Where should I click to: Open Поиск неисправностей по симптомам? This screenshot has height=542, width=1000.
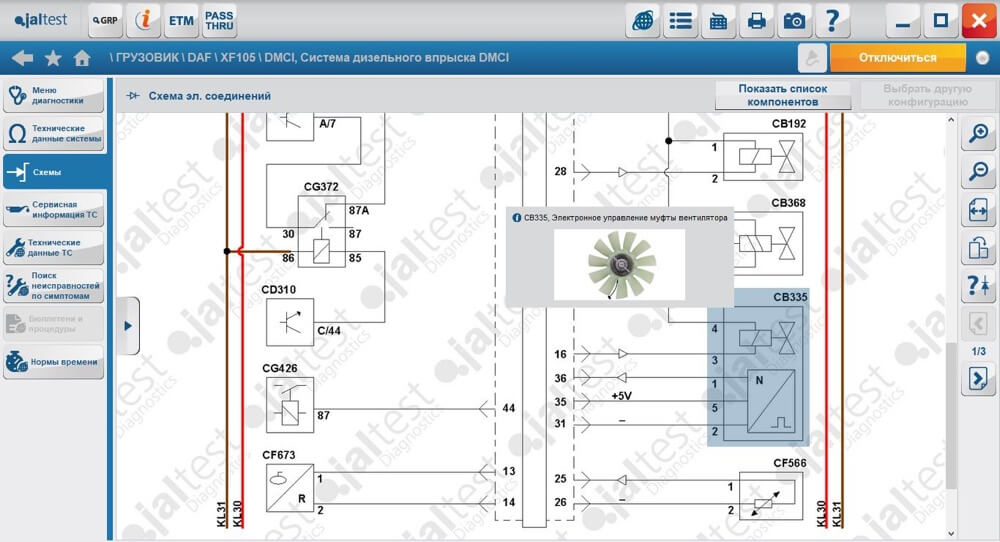(x=54, y=286)
